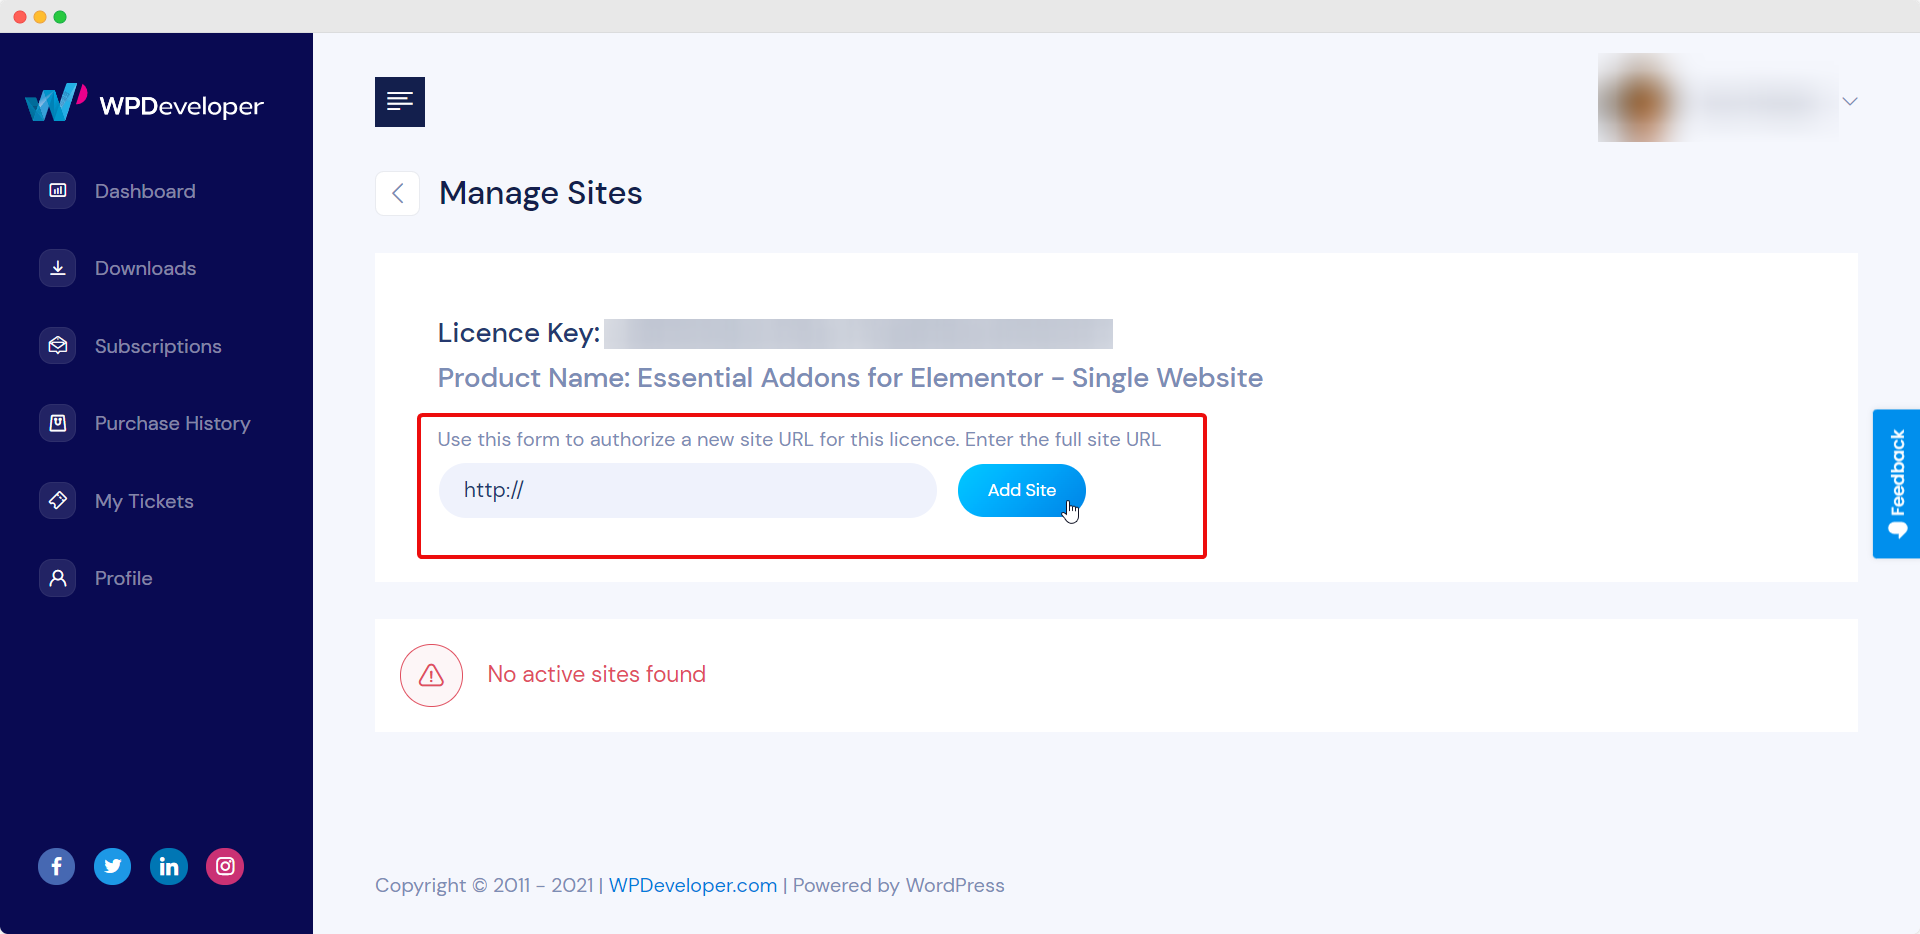Toggle the sidebar with hamburger menu button

pos(400,102)
